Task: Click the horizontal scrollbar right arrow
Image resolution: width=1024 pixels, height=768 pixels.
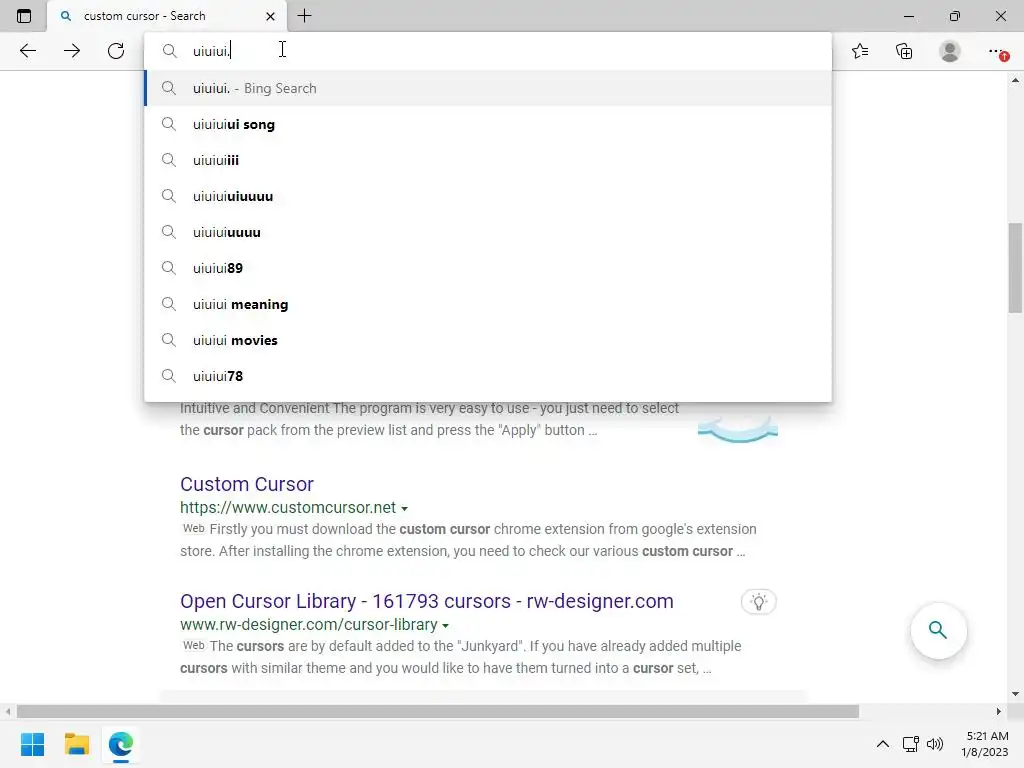Action: point(999,711)
